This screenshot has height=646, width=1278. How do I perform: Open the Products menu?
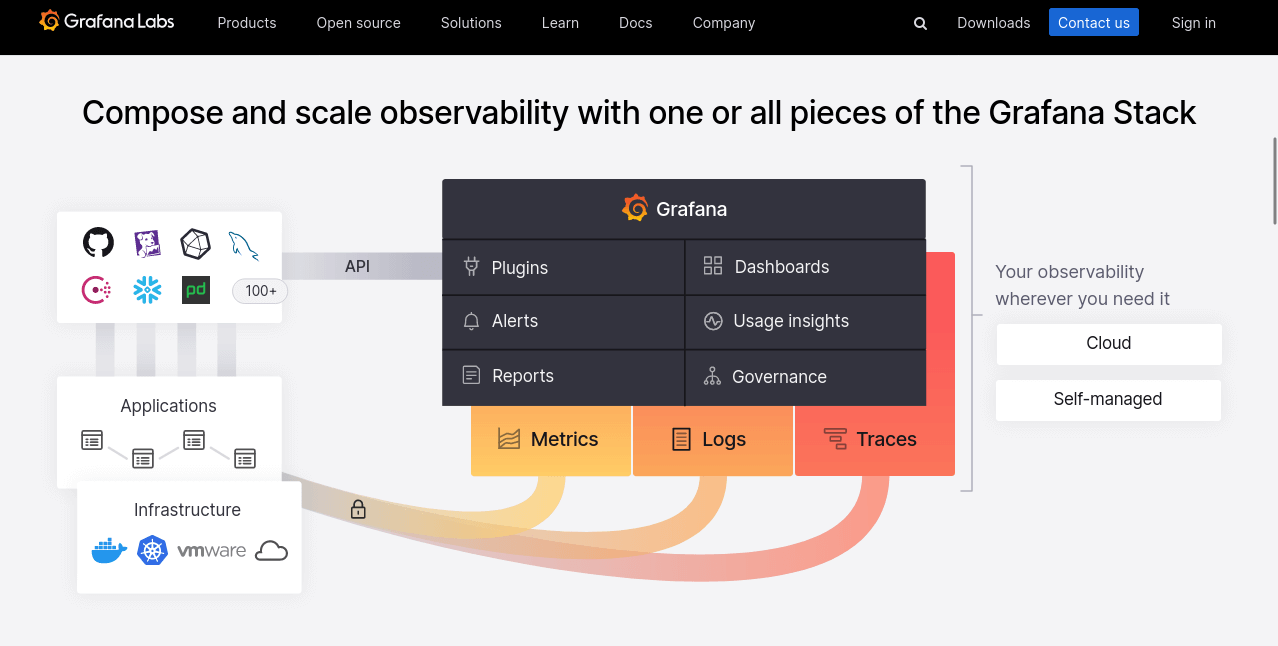pos(246,23)
